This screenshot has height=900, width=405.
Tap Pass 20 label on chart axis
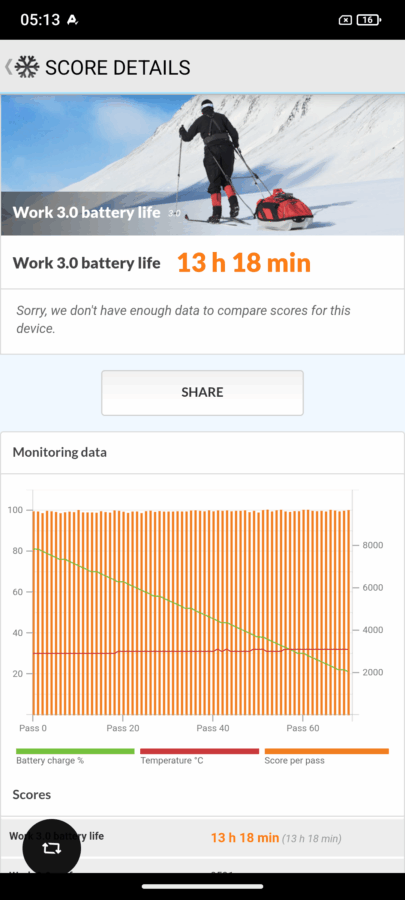pos(123,728)
